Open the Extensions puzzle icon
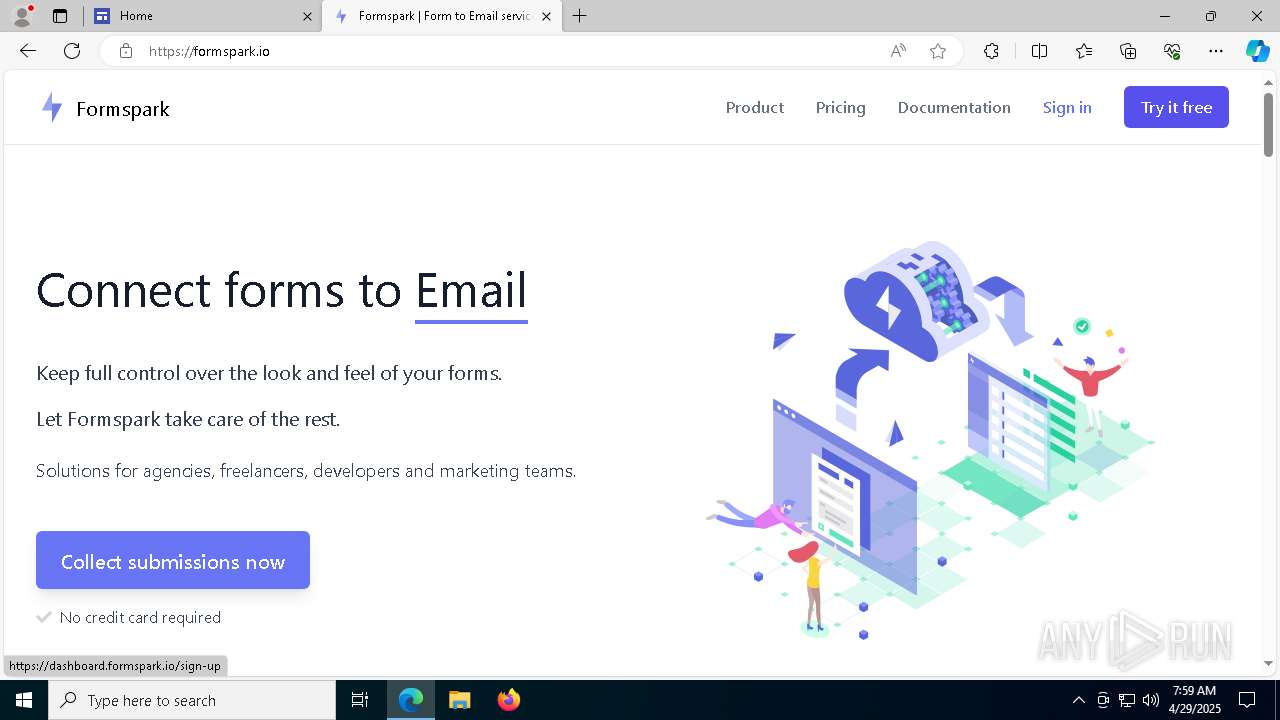The image size is (1280, 720). [x=991, y=51]
